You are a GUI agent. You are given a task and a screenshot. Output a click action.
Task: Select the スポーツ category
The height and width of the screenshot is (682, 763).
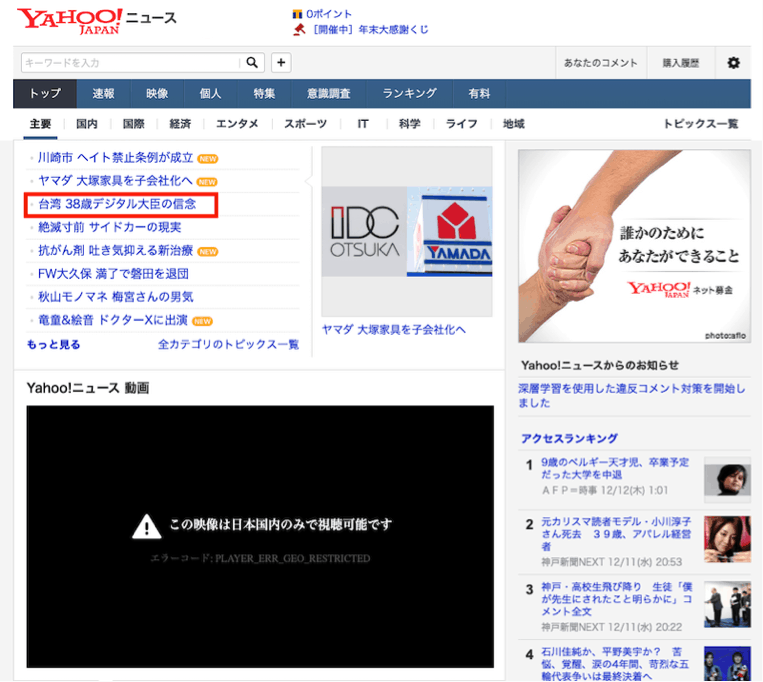click(x=305, y=124)
